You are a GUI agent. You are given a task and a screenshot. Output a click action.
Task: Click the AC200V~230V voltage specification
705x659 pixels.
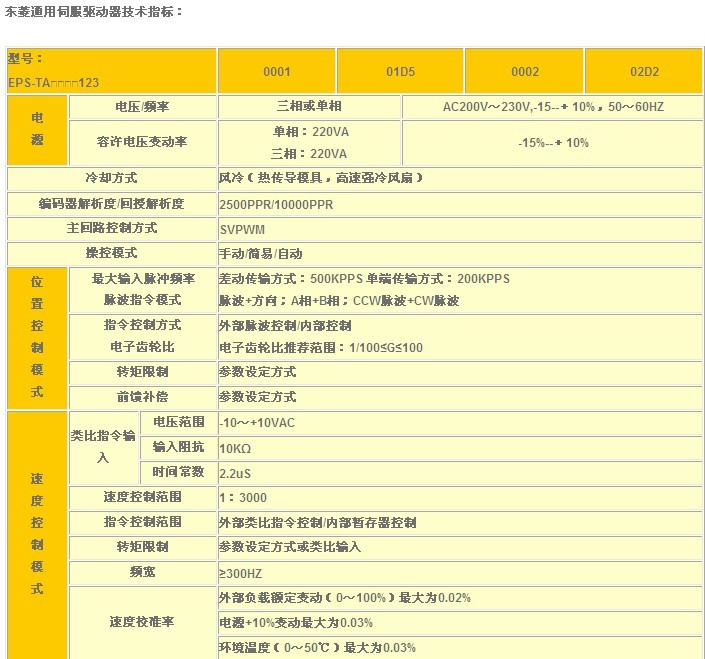coord(553,107)
